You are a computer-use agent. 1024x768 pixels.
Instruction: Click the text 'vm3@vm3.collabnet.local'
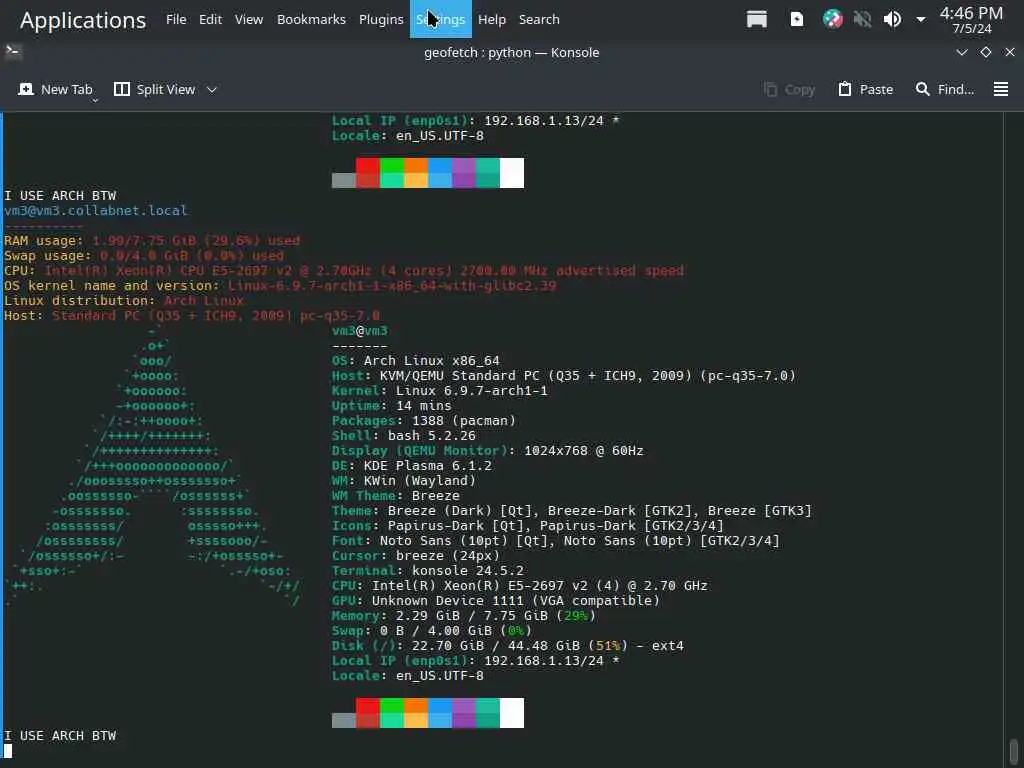click(95, 210)
